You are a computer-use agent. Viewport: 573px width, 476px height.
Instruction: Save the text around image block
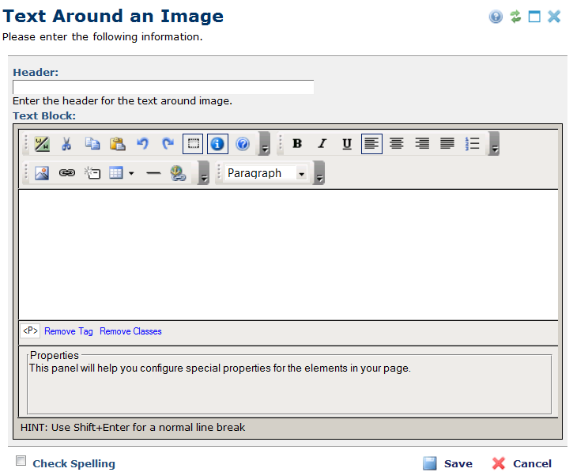click(x=448, y=464)
